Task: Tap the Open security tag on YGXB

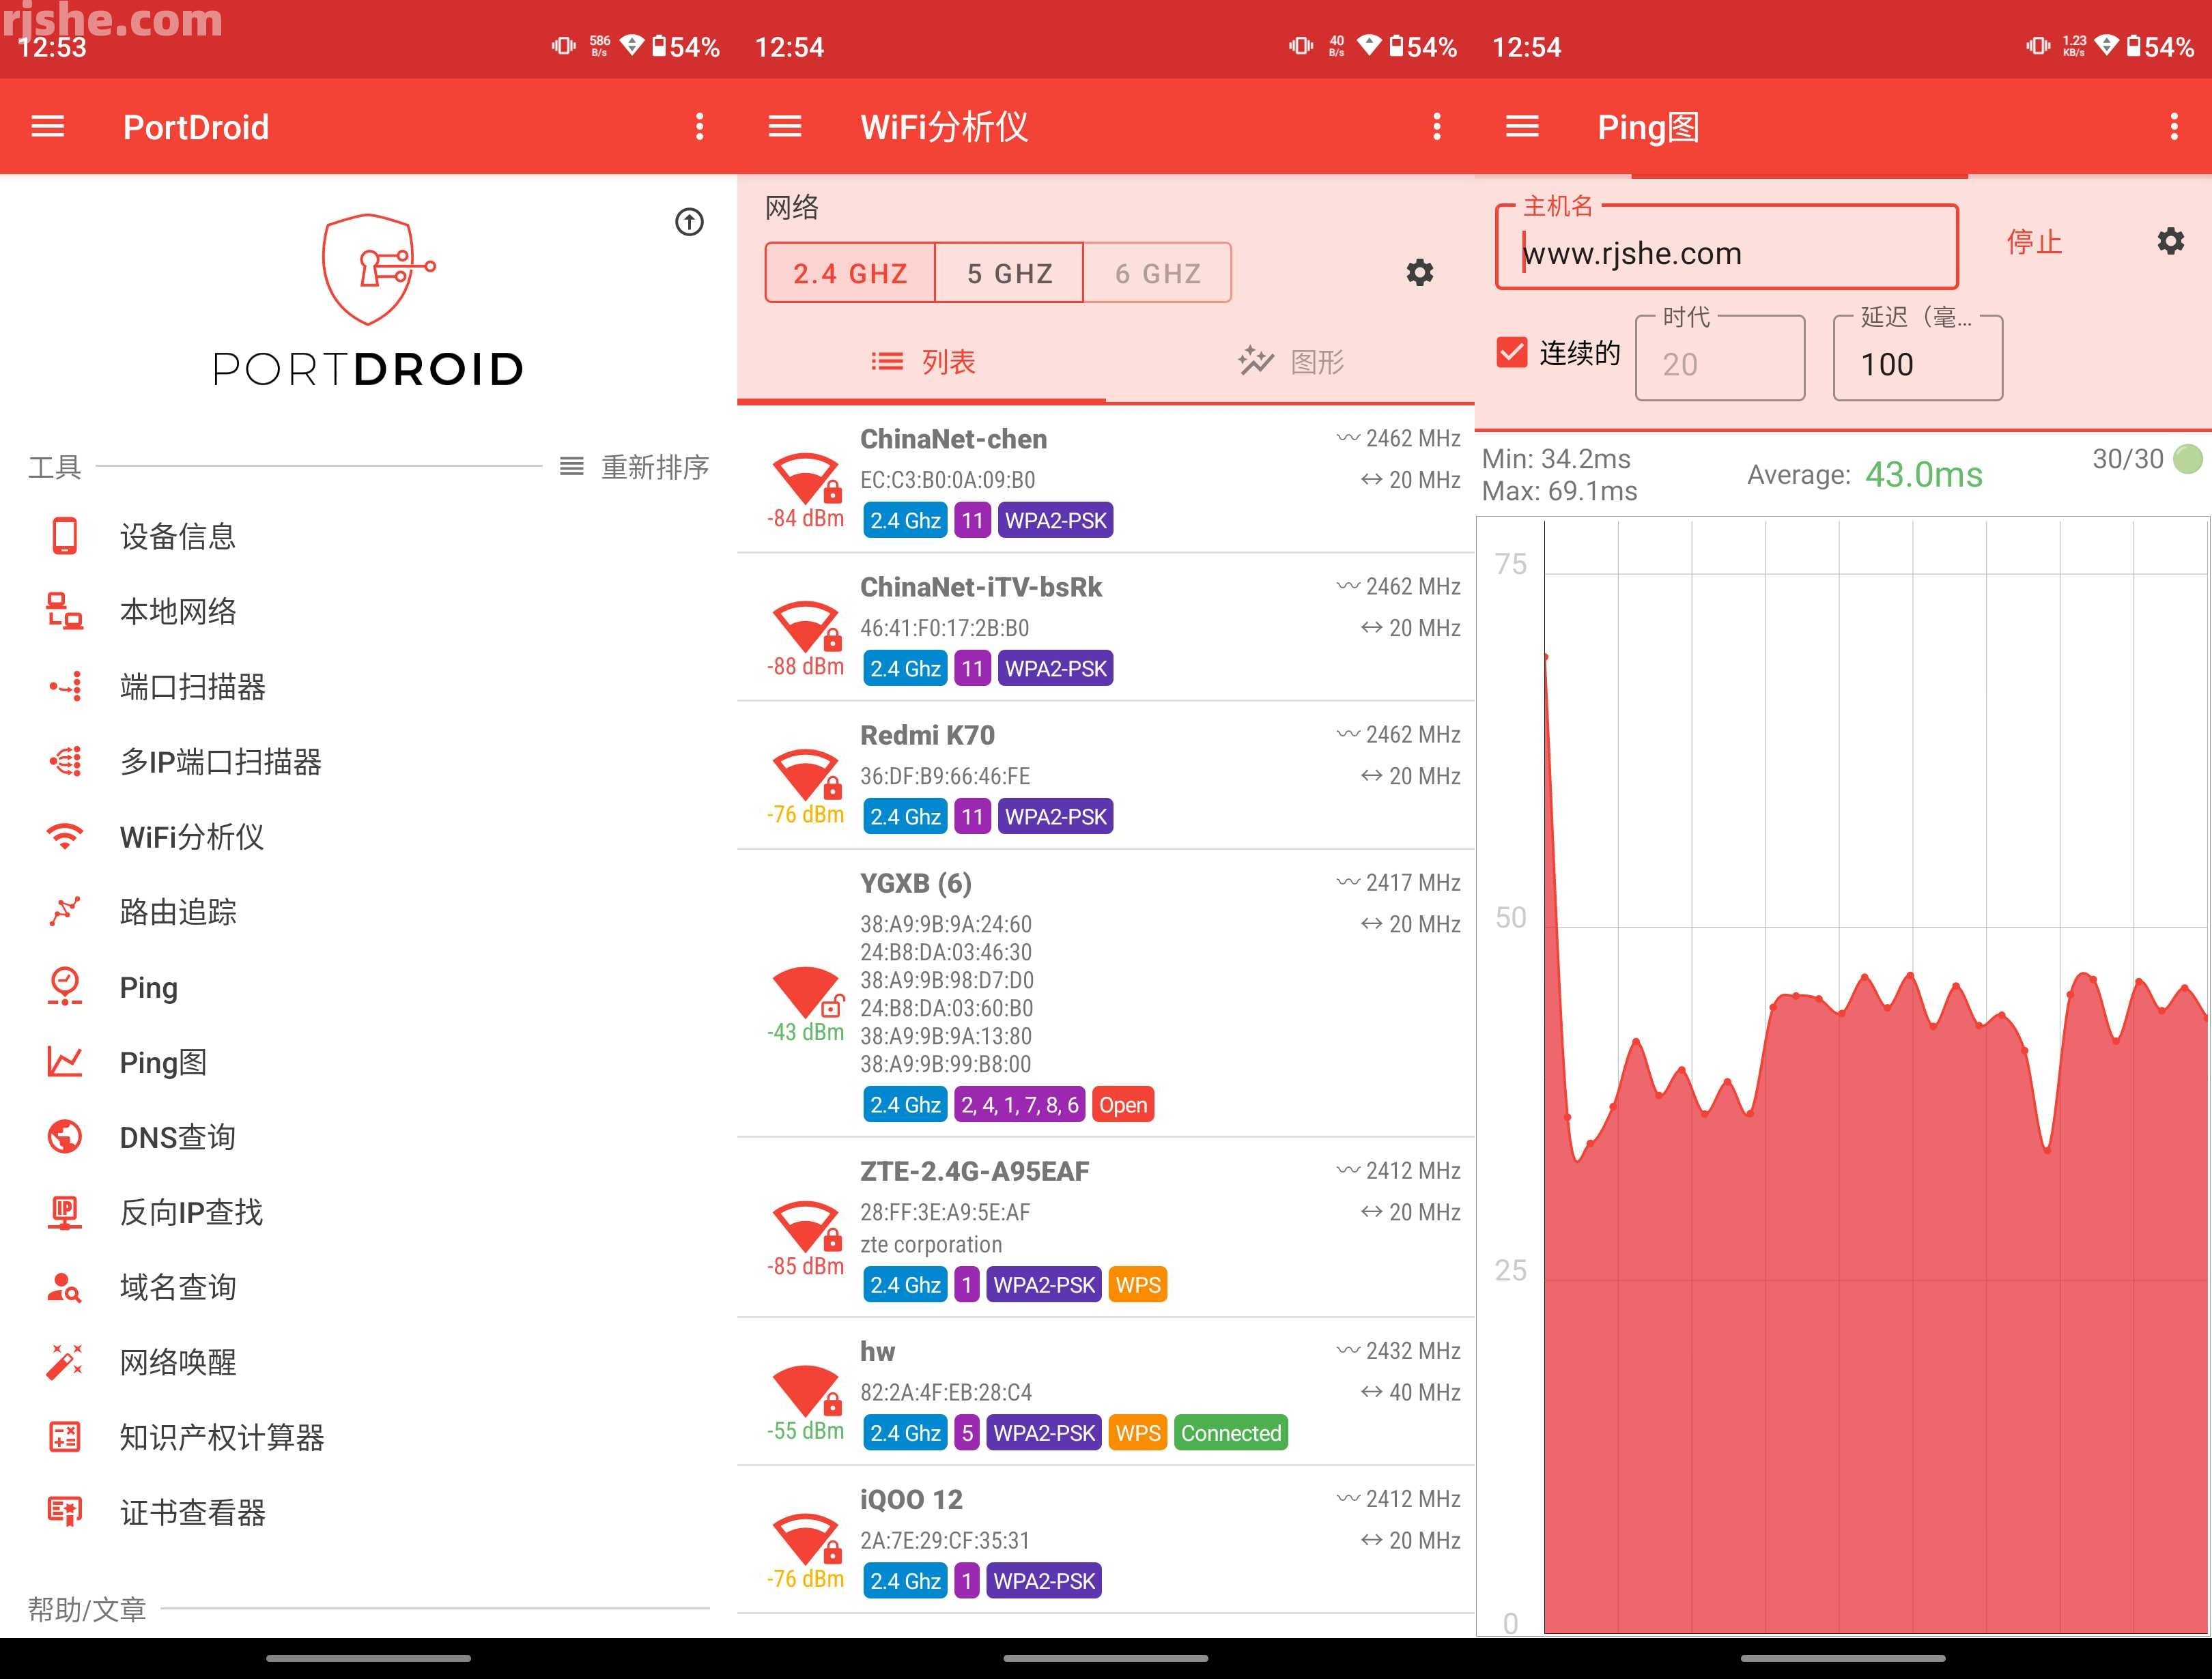Action: coord(1123,1105)
